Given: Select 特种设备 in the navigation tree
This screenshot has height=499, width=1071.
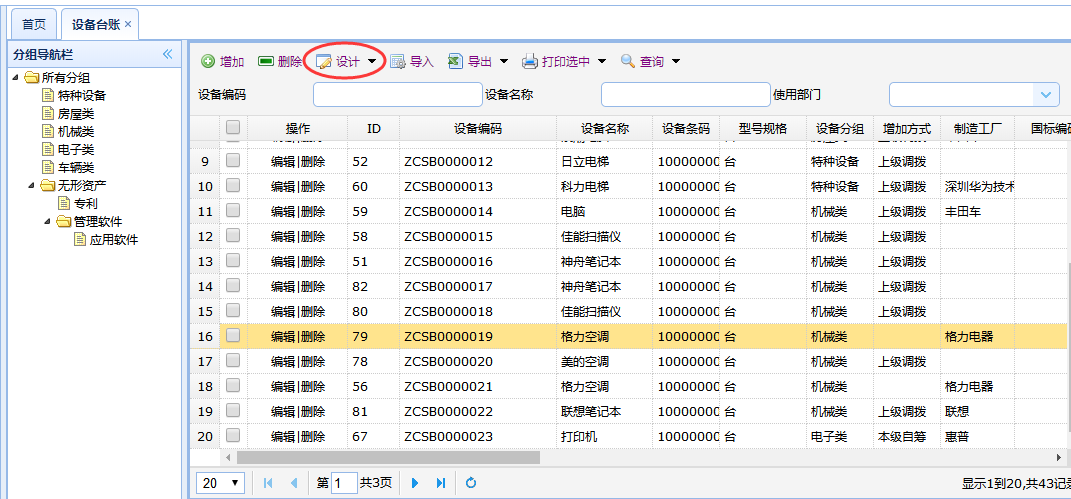Looking at the screenshot, I should [81, 95].
